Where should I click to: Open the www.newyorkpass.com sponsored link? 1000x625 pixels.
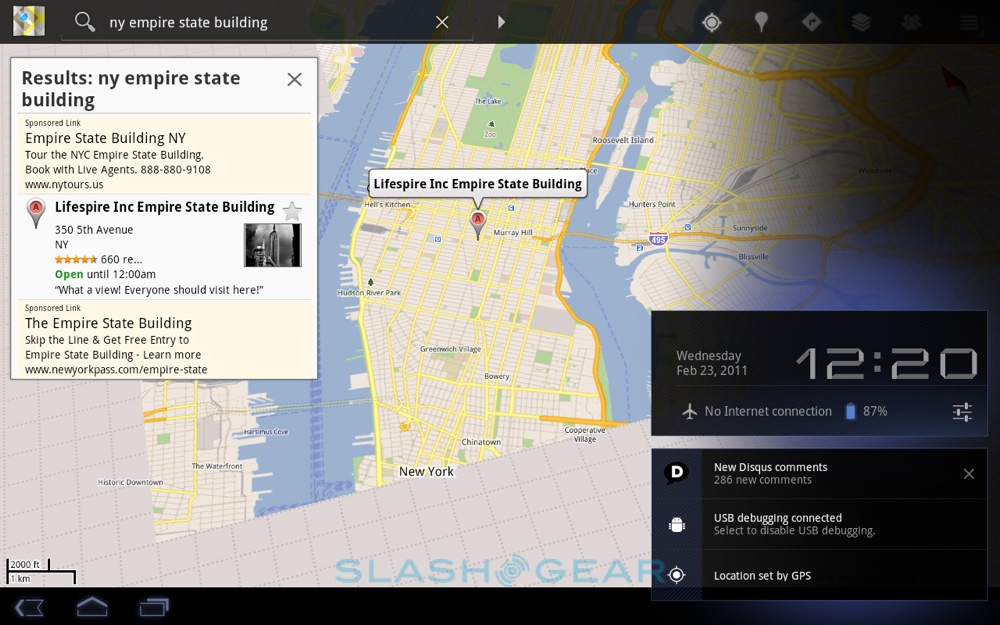116,369
